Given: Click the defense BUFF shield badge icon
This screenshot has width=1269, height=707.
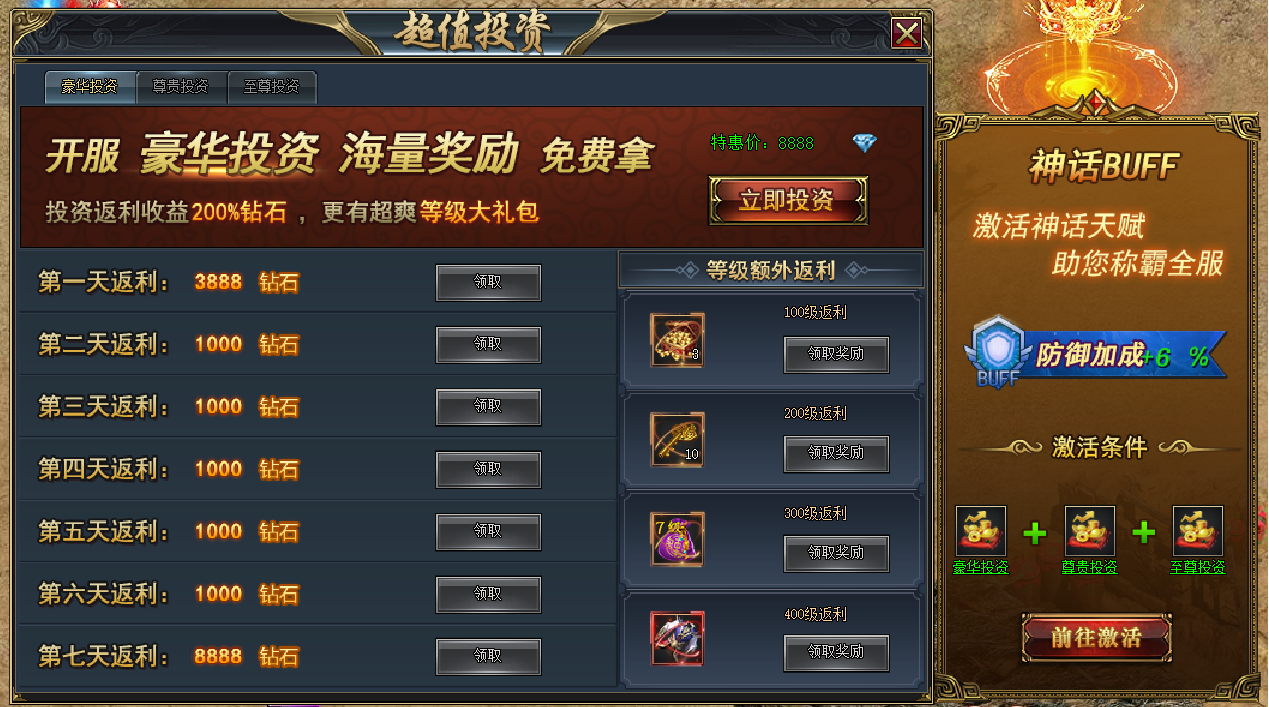Looking at the screenshot, I should (997, 352).
